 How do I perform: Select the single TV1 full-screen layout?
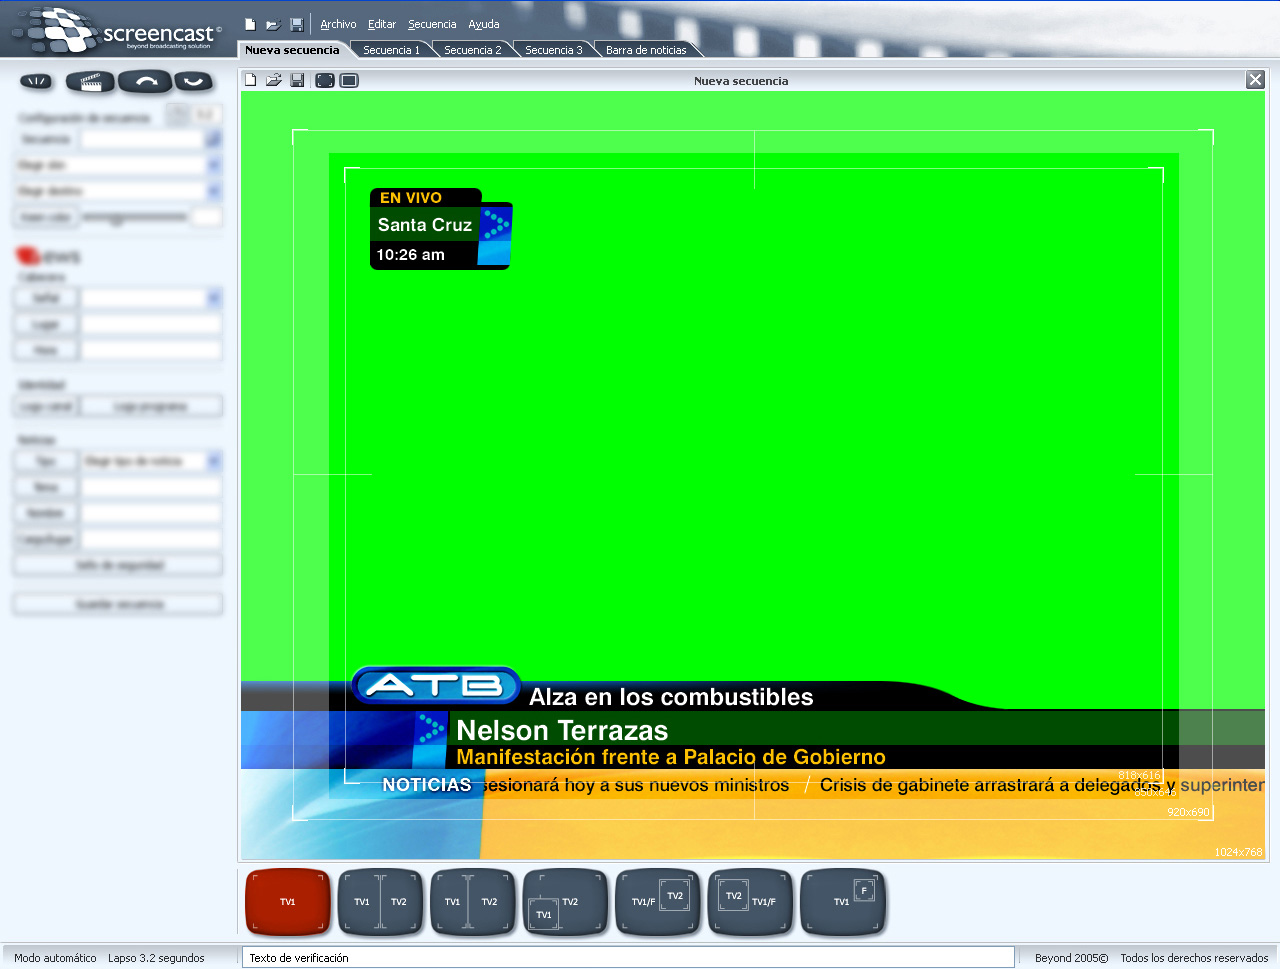tap(288, 901)
